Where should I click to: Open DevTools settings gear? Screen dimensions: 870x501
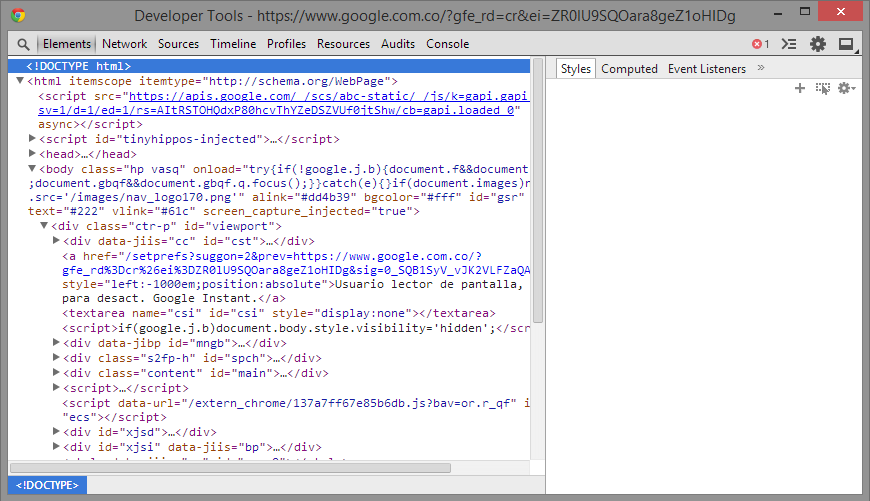pos(818,44)
